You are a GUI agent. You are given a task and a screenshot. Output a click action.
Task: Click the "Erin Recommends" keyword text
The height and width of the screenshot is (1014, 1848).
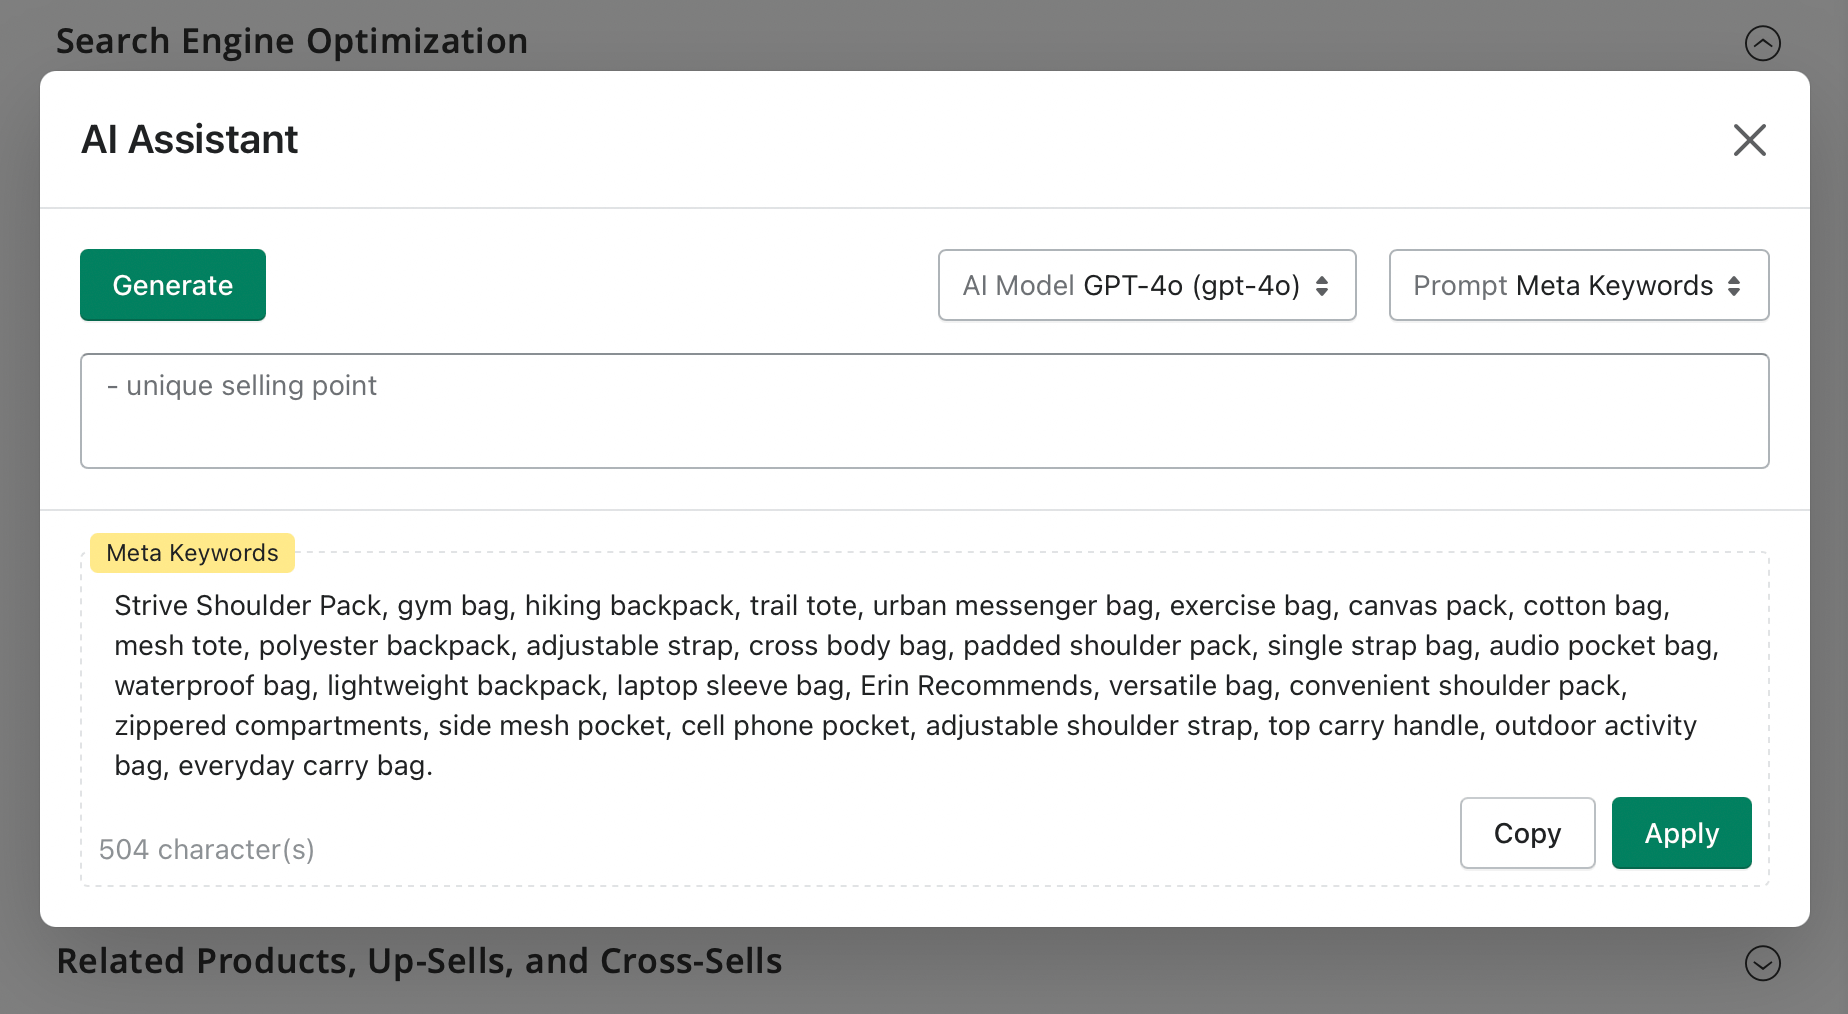coord(977,686)
